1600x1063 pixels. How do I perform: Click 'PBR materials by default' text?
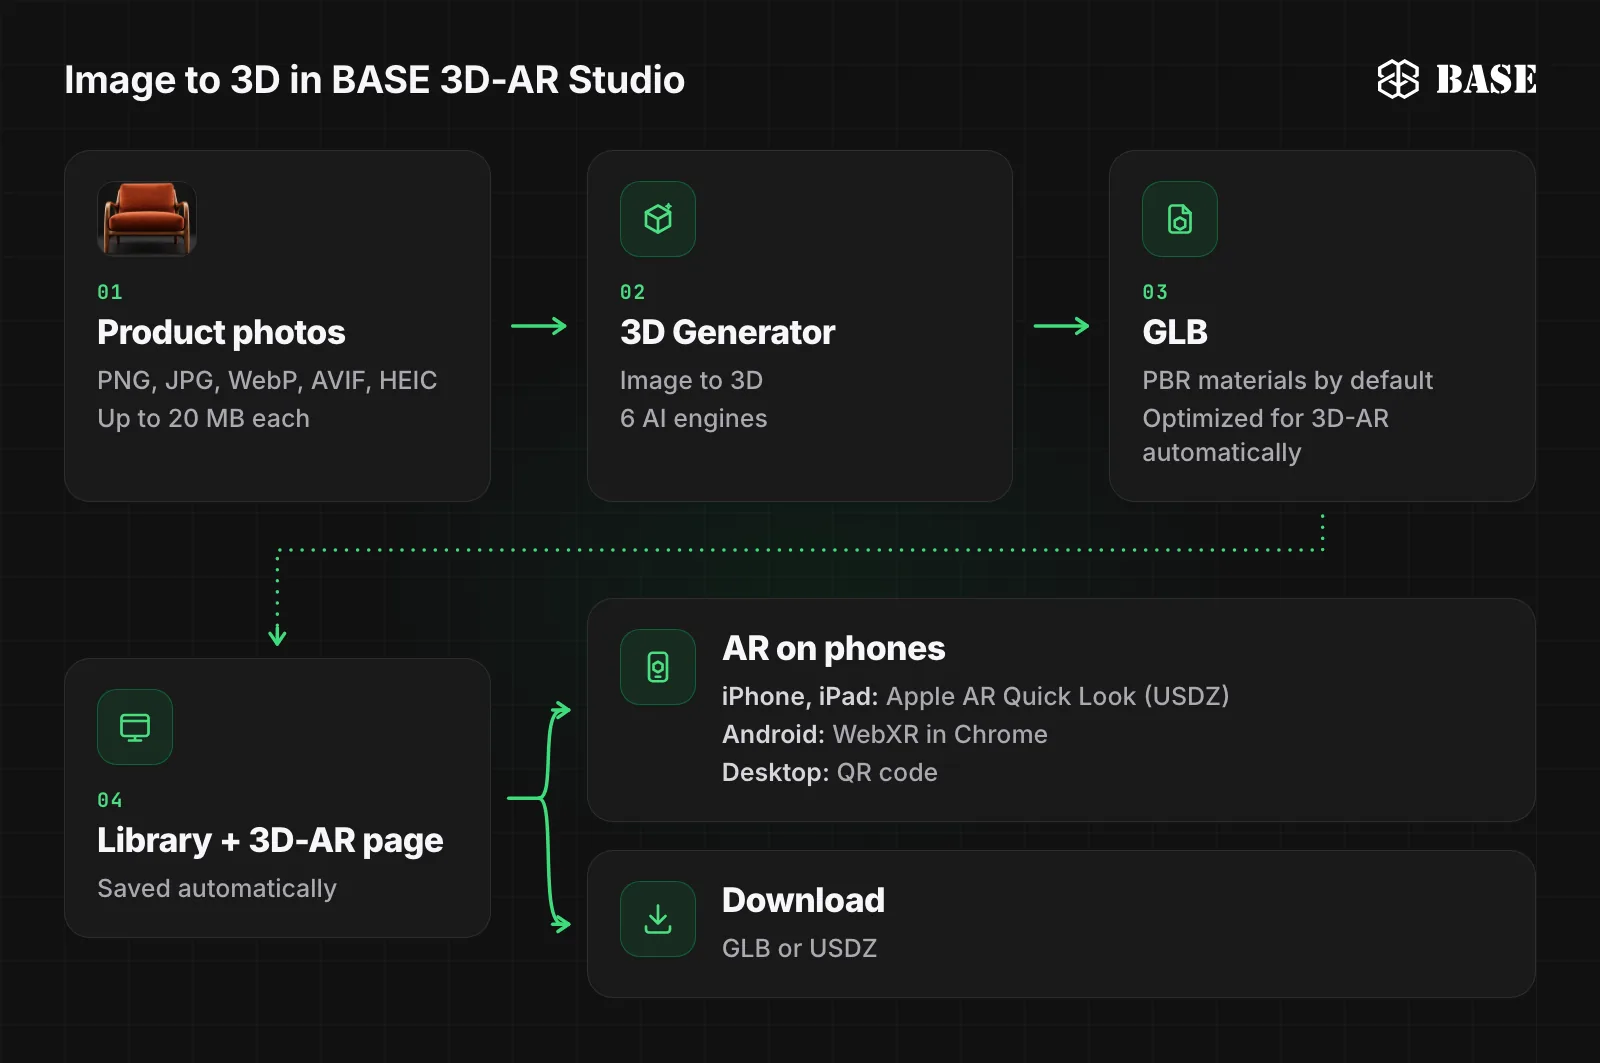click(1287, 380)
